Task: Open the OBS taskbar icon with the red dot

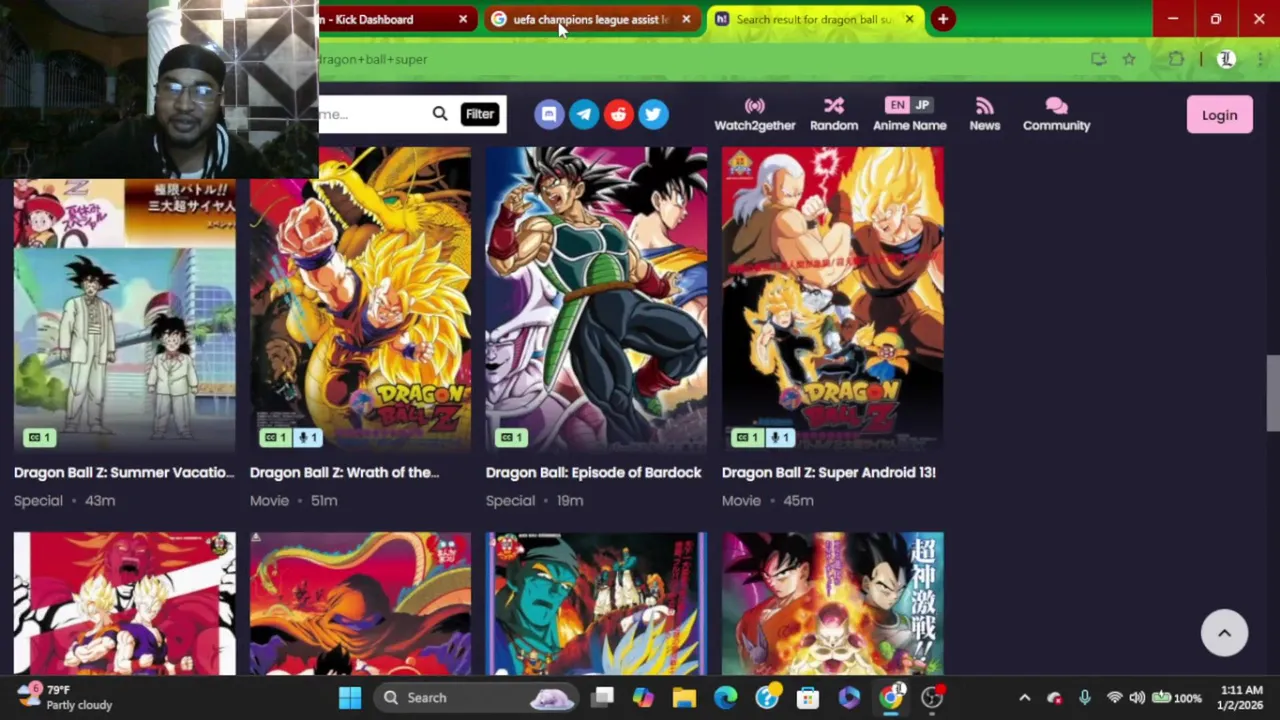Action: click(x=932, y=697)
